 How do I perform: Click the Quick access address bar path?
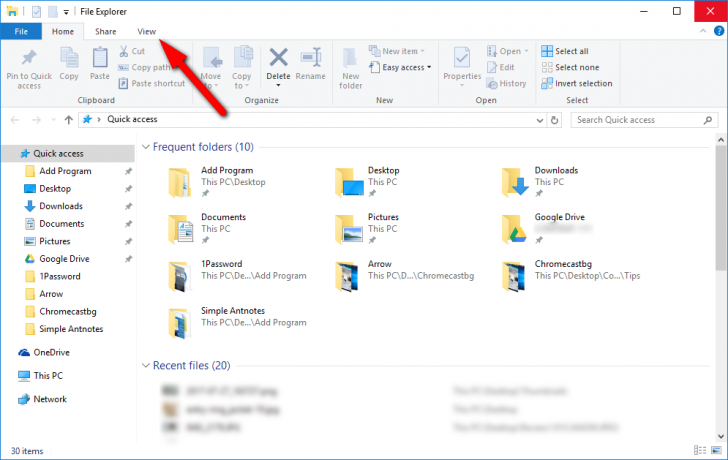point(132,119)
